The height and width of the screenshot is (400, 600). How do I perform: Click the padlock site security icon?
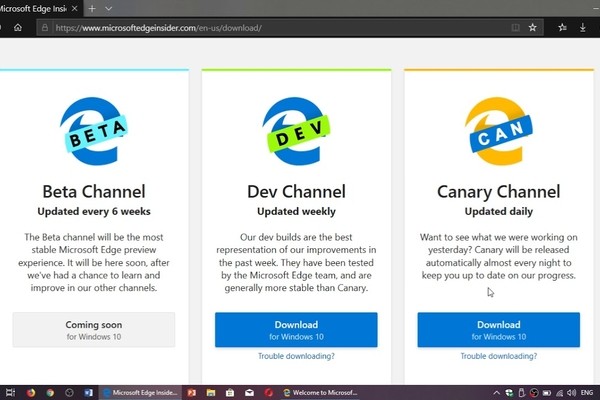click(x=45, y=28)
